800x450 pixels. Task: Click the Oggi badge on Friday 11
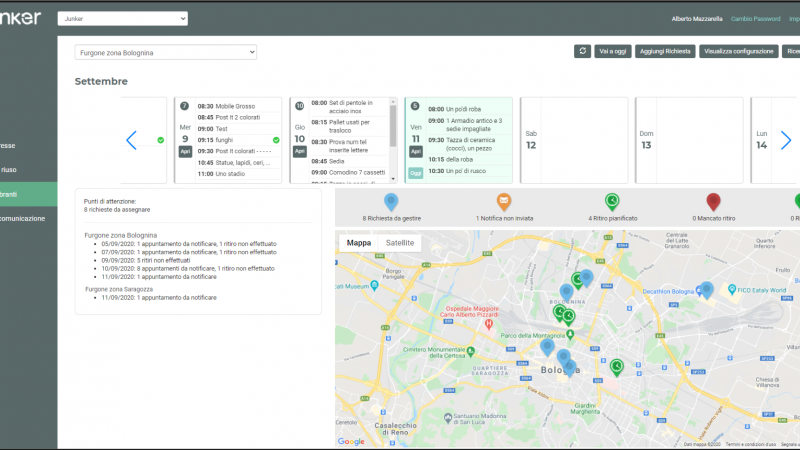click(x=416, y=173)
